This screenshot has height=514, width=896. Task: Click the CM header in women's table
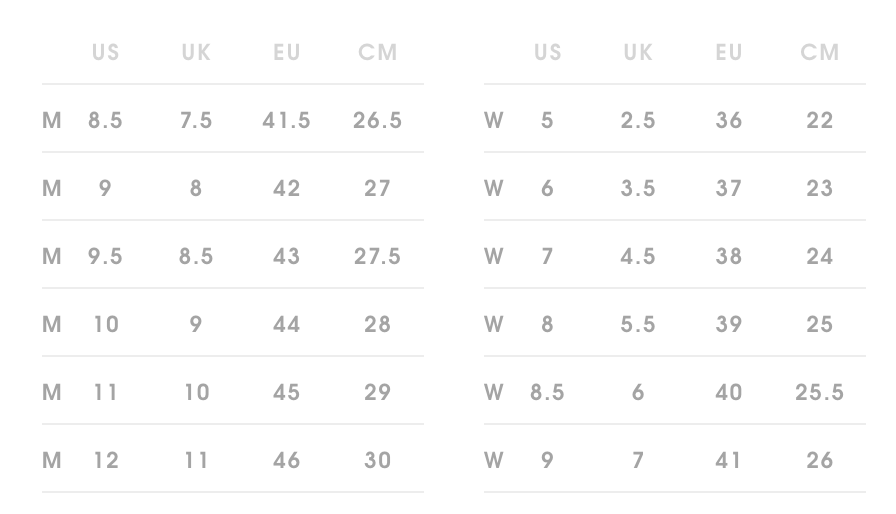(819, 52)
